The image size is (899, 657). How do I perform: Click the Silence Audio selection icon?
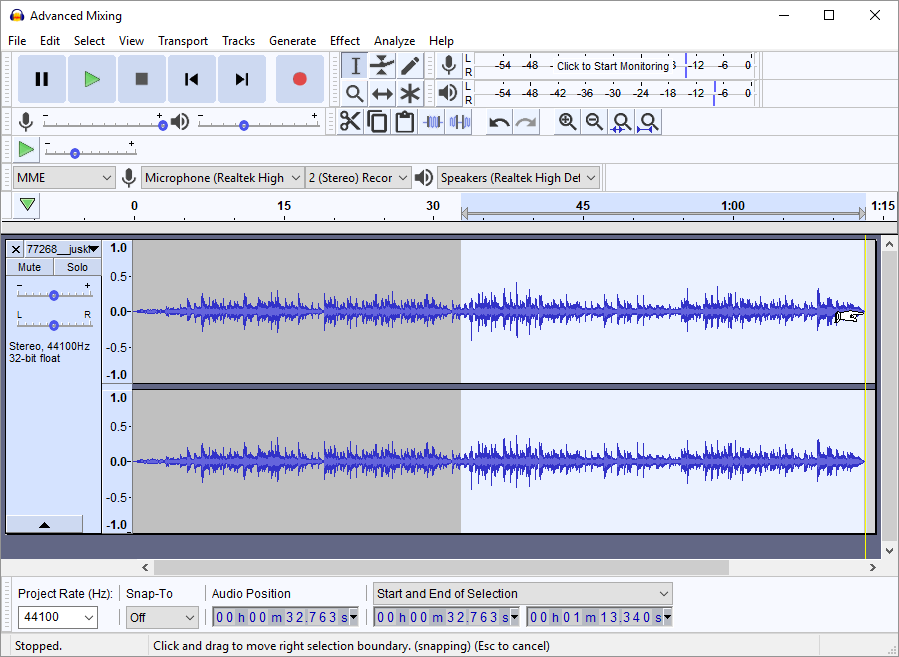coord(459,122)
